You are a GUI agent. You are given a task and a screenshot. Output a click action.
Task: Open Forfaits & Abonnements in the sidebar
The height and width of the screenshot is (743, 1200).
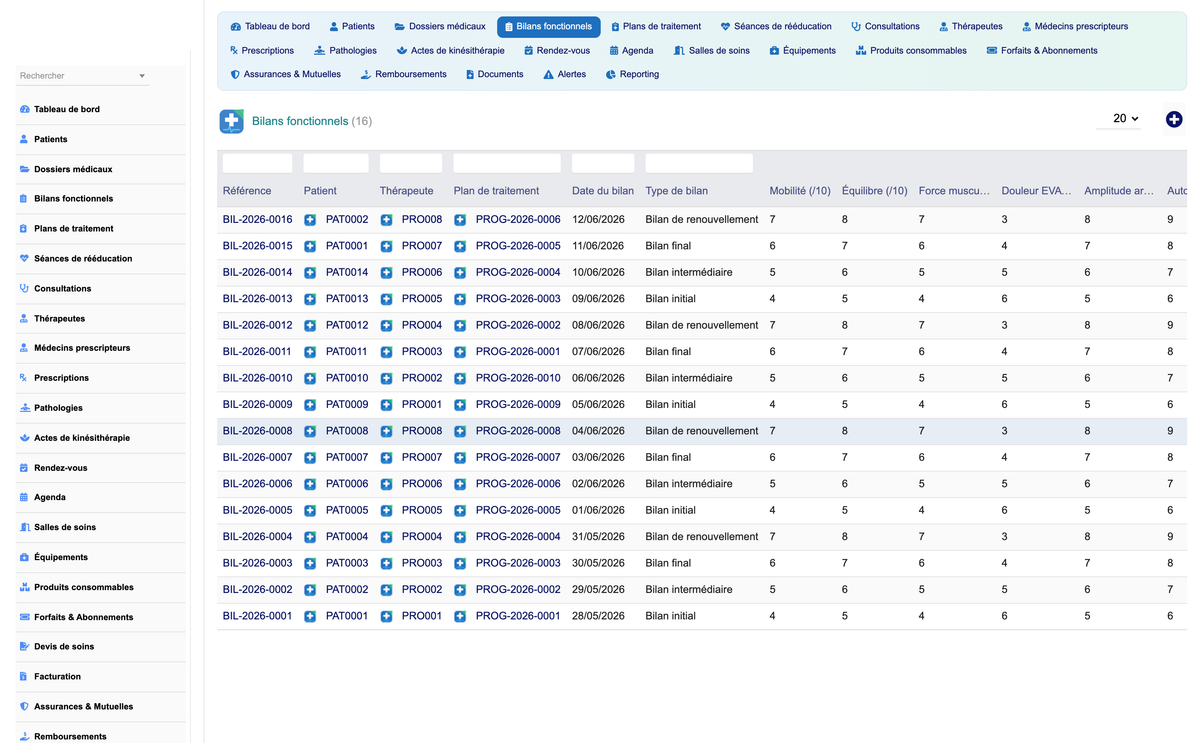(83, 617)
